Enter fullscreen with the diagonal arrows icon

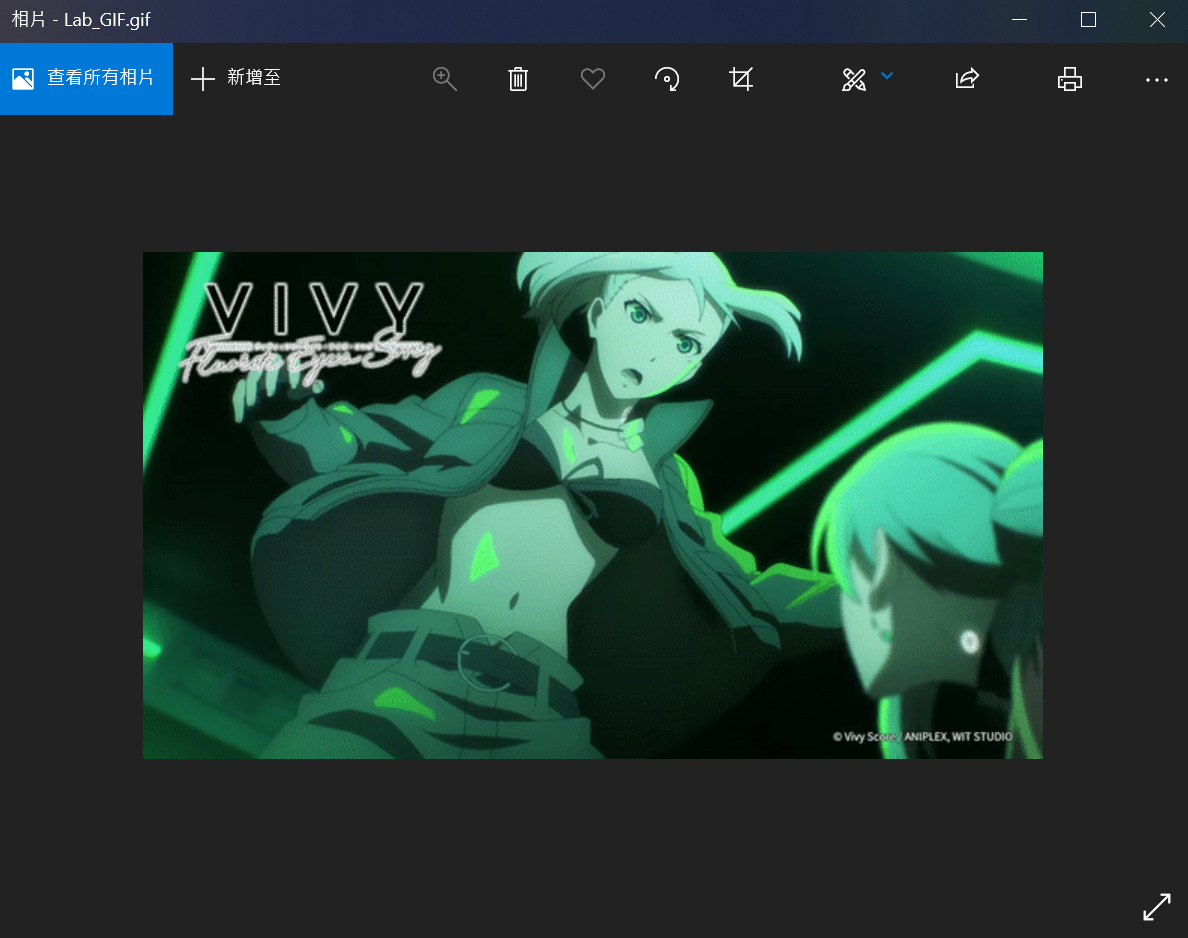(x=1157, y=907)
